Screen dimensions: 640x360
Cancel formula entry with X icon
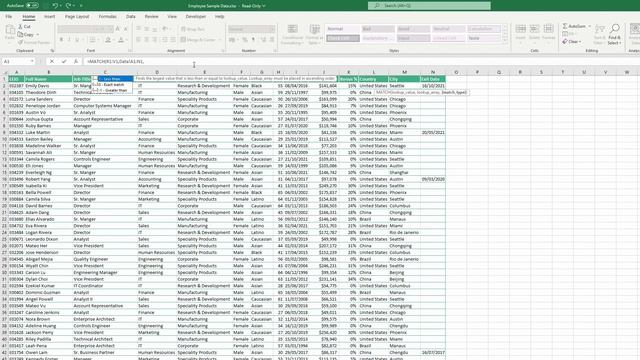52,61
